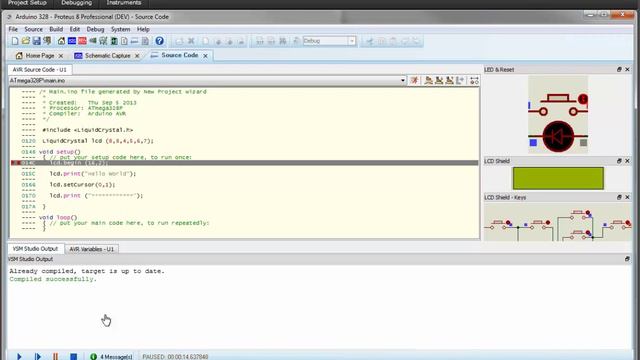Screen dimensions: 640x360
Task: Close the LCD Shield - Keys panel
Action: (x=627, y=197)
